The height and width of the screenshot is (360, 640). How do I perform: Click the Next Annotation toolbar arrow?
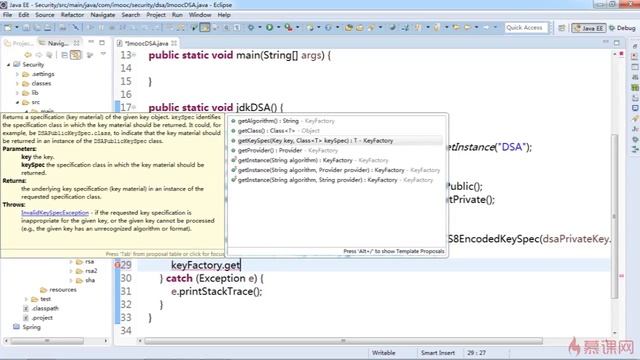point(418,28)
